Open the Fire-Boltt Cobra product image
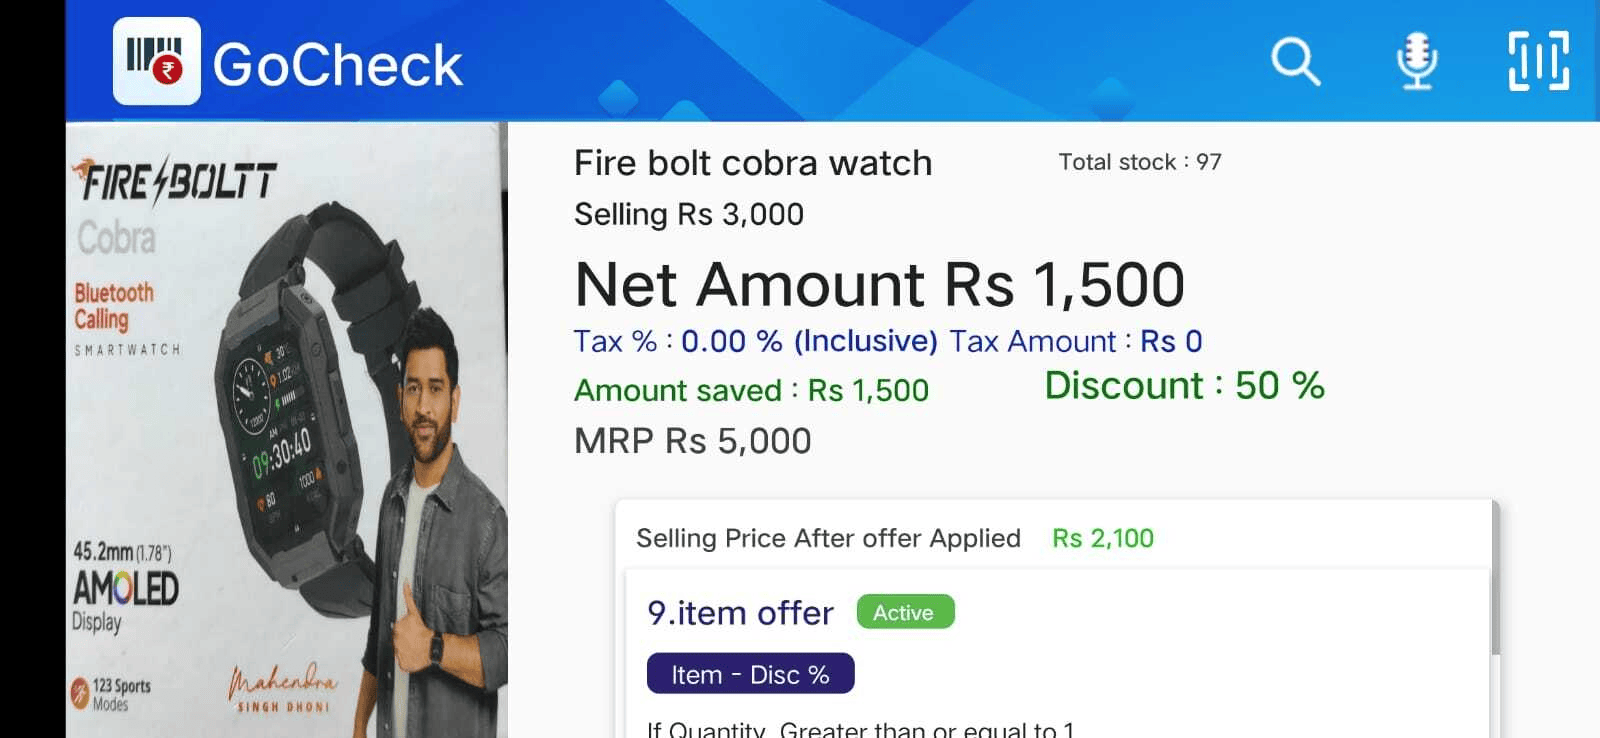The width and height of the screenshot is (1600, 738). coord(286,430)
